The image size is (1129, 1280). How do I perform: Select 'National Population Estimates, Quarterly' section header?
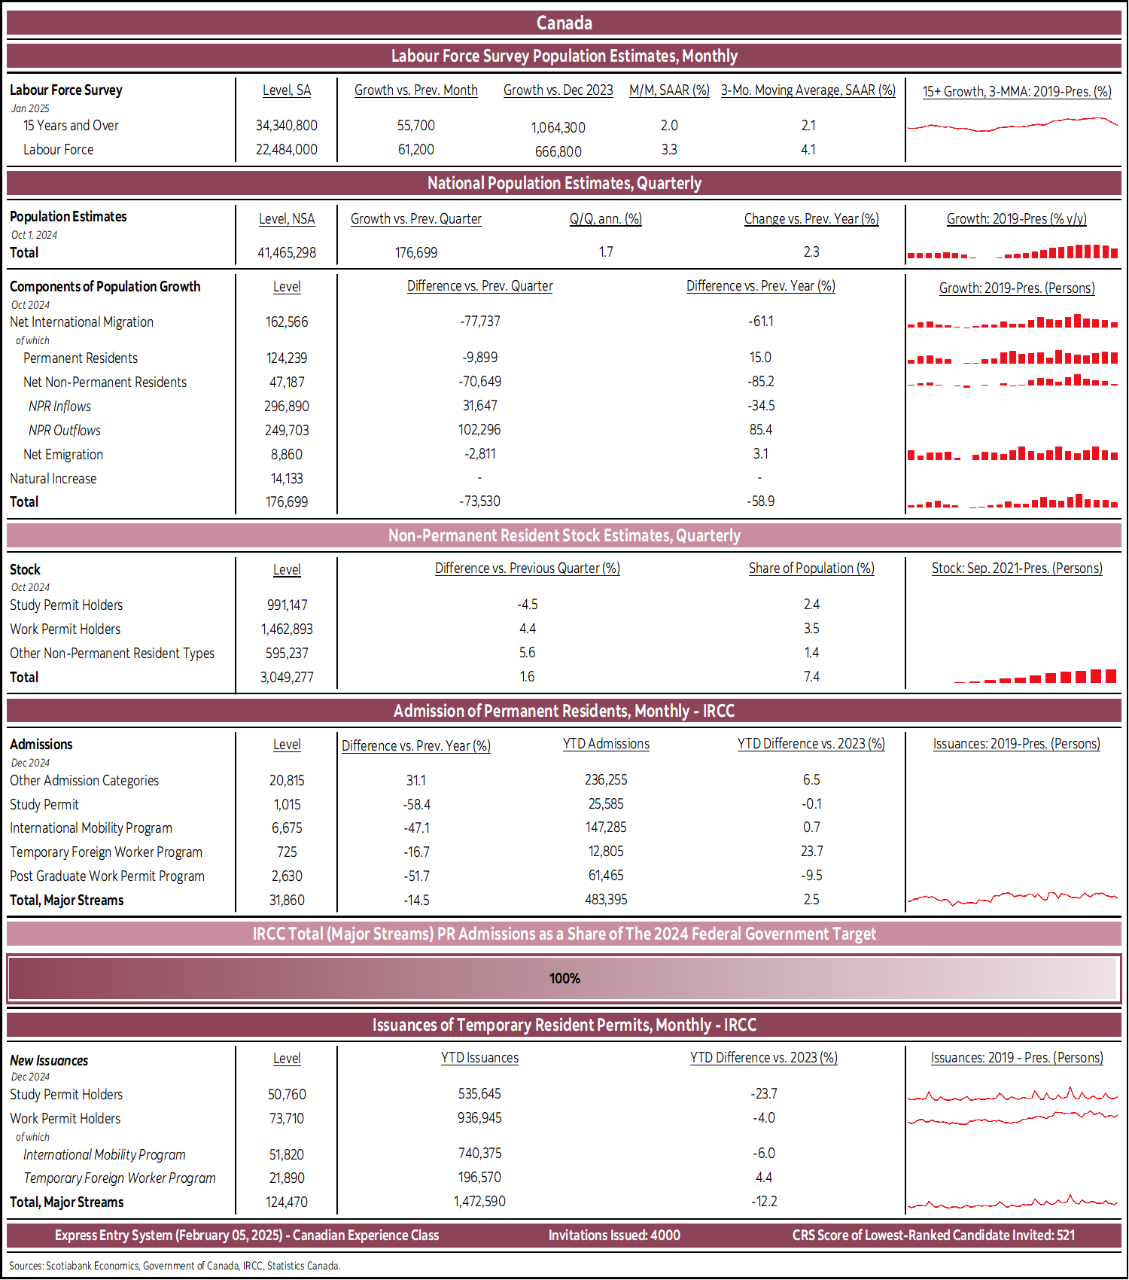(x=564, y=183)
